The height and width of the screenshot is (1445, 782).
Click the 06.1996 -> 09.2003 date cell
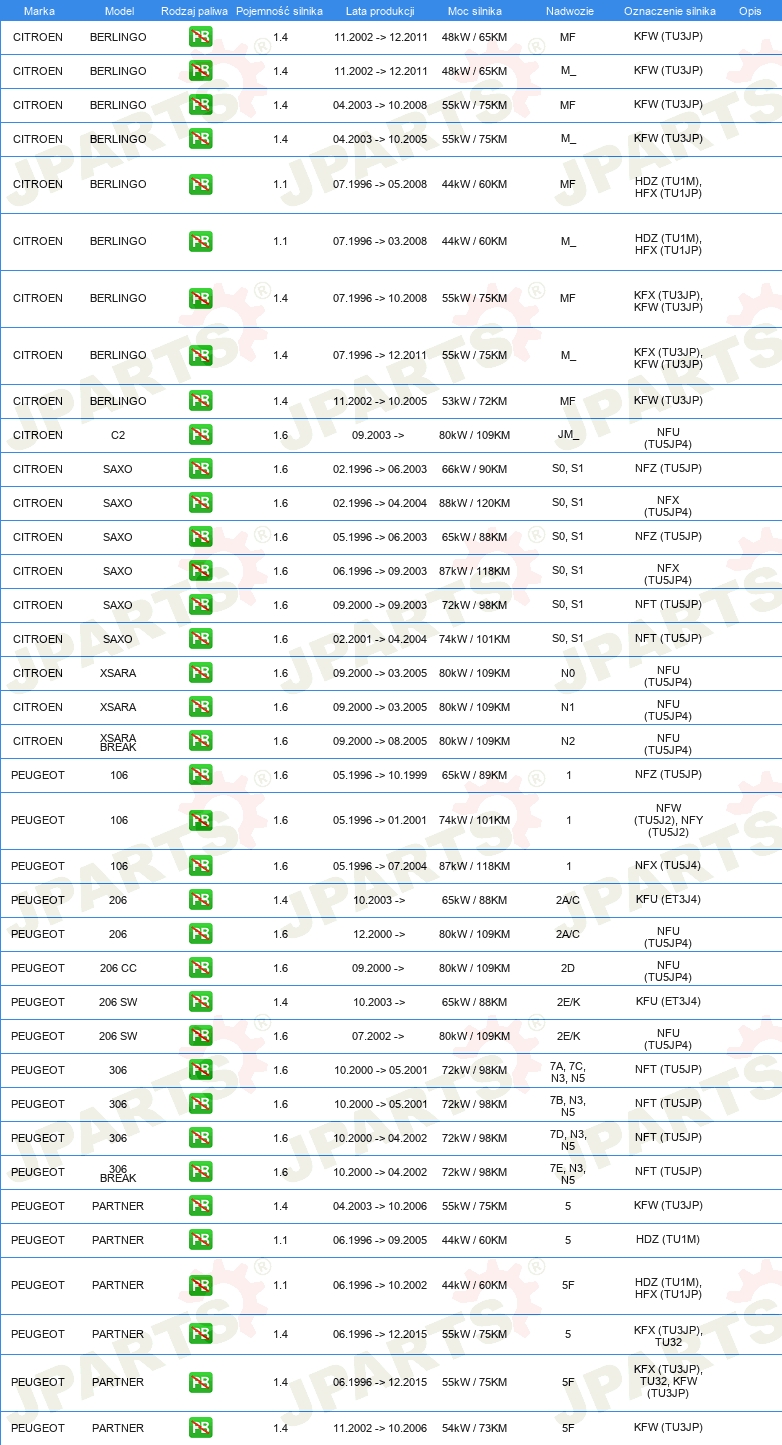point(380,571)
